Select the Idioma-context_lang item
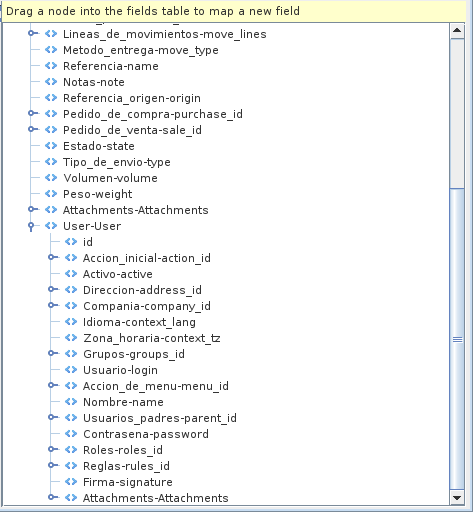This screenshot has width=473, height=512. [x=139, y=322]
